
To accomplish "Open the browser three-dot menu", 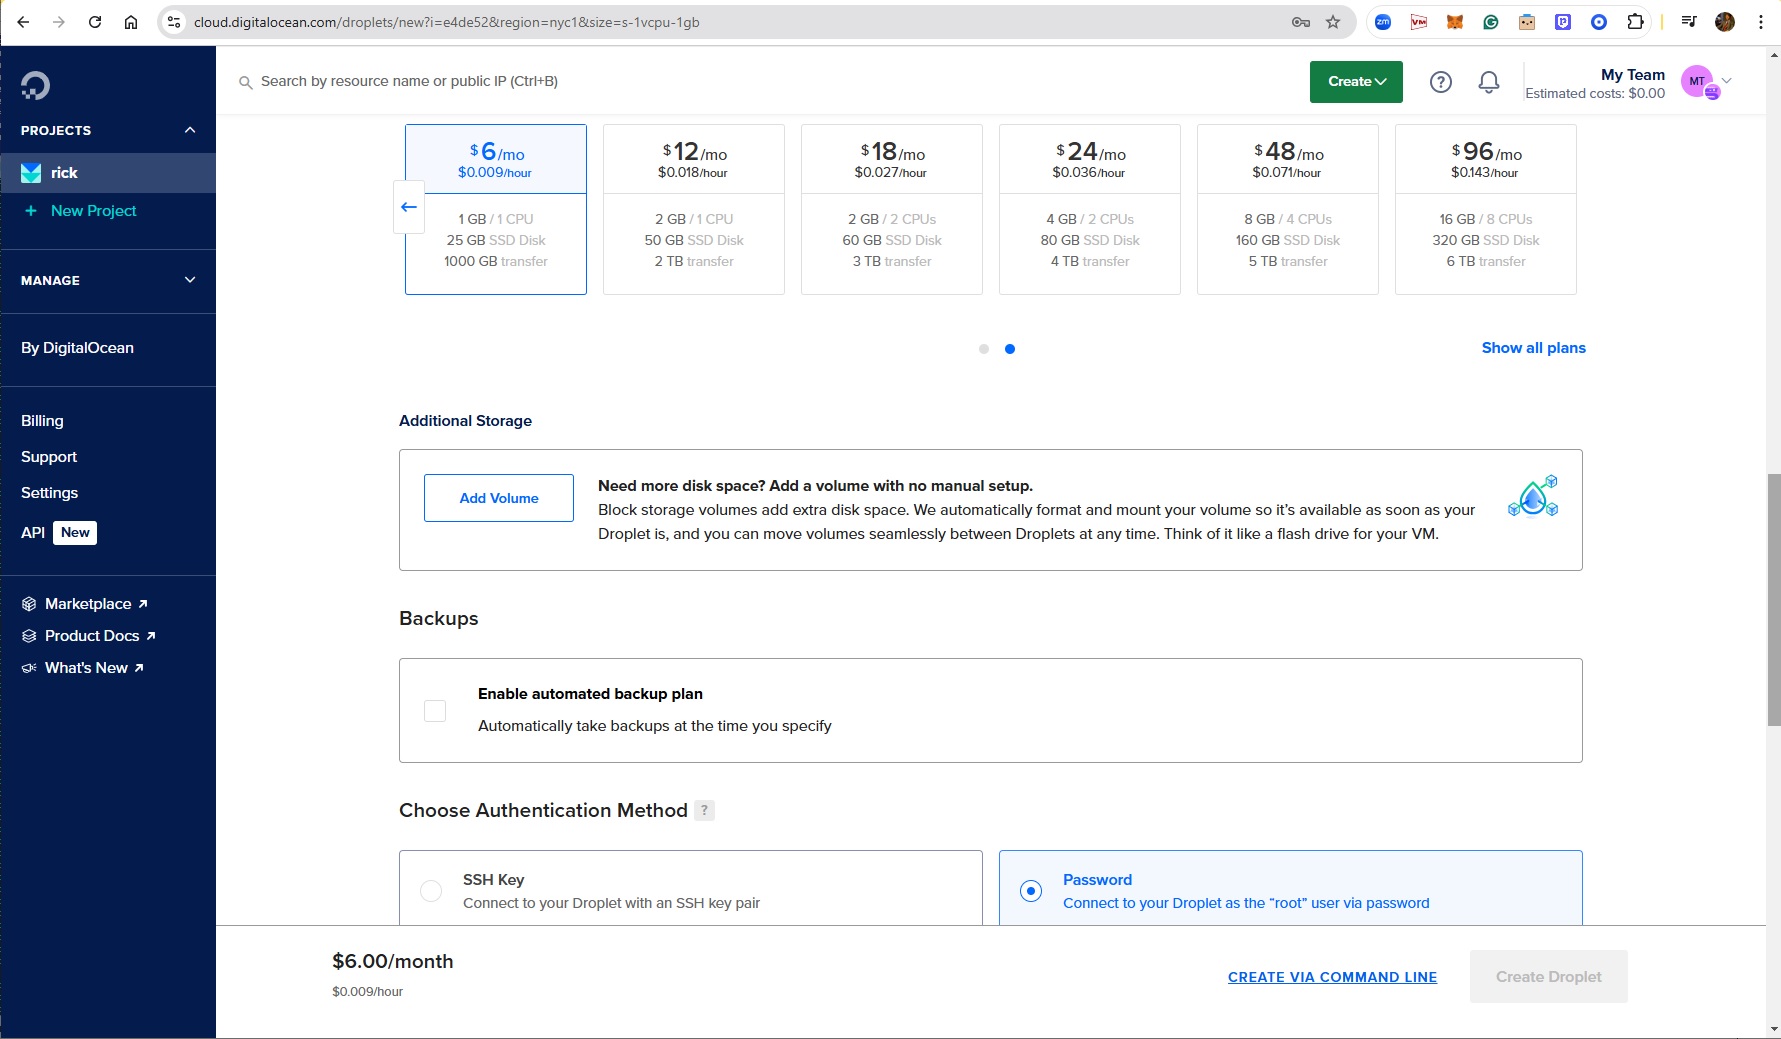I will [x=1761, y=22].
